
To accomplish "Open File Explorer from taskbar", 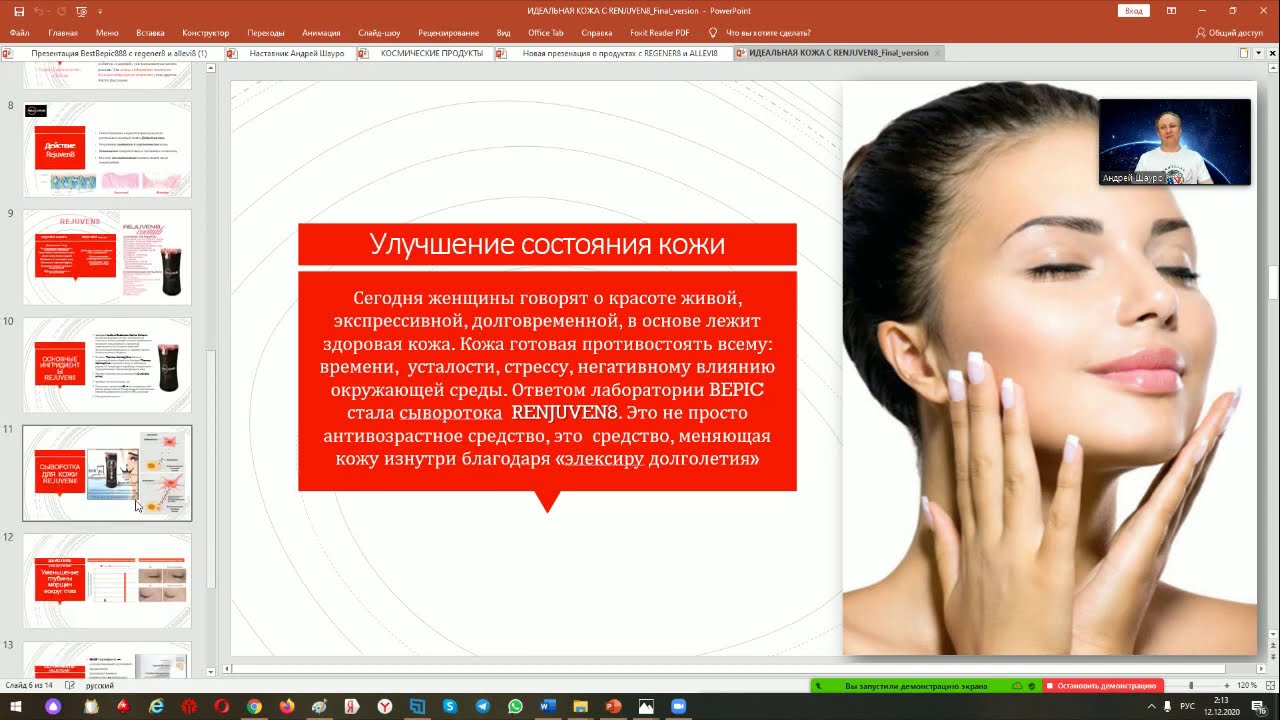I will pyautogui.click(x=580, y=706).
